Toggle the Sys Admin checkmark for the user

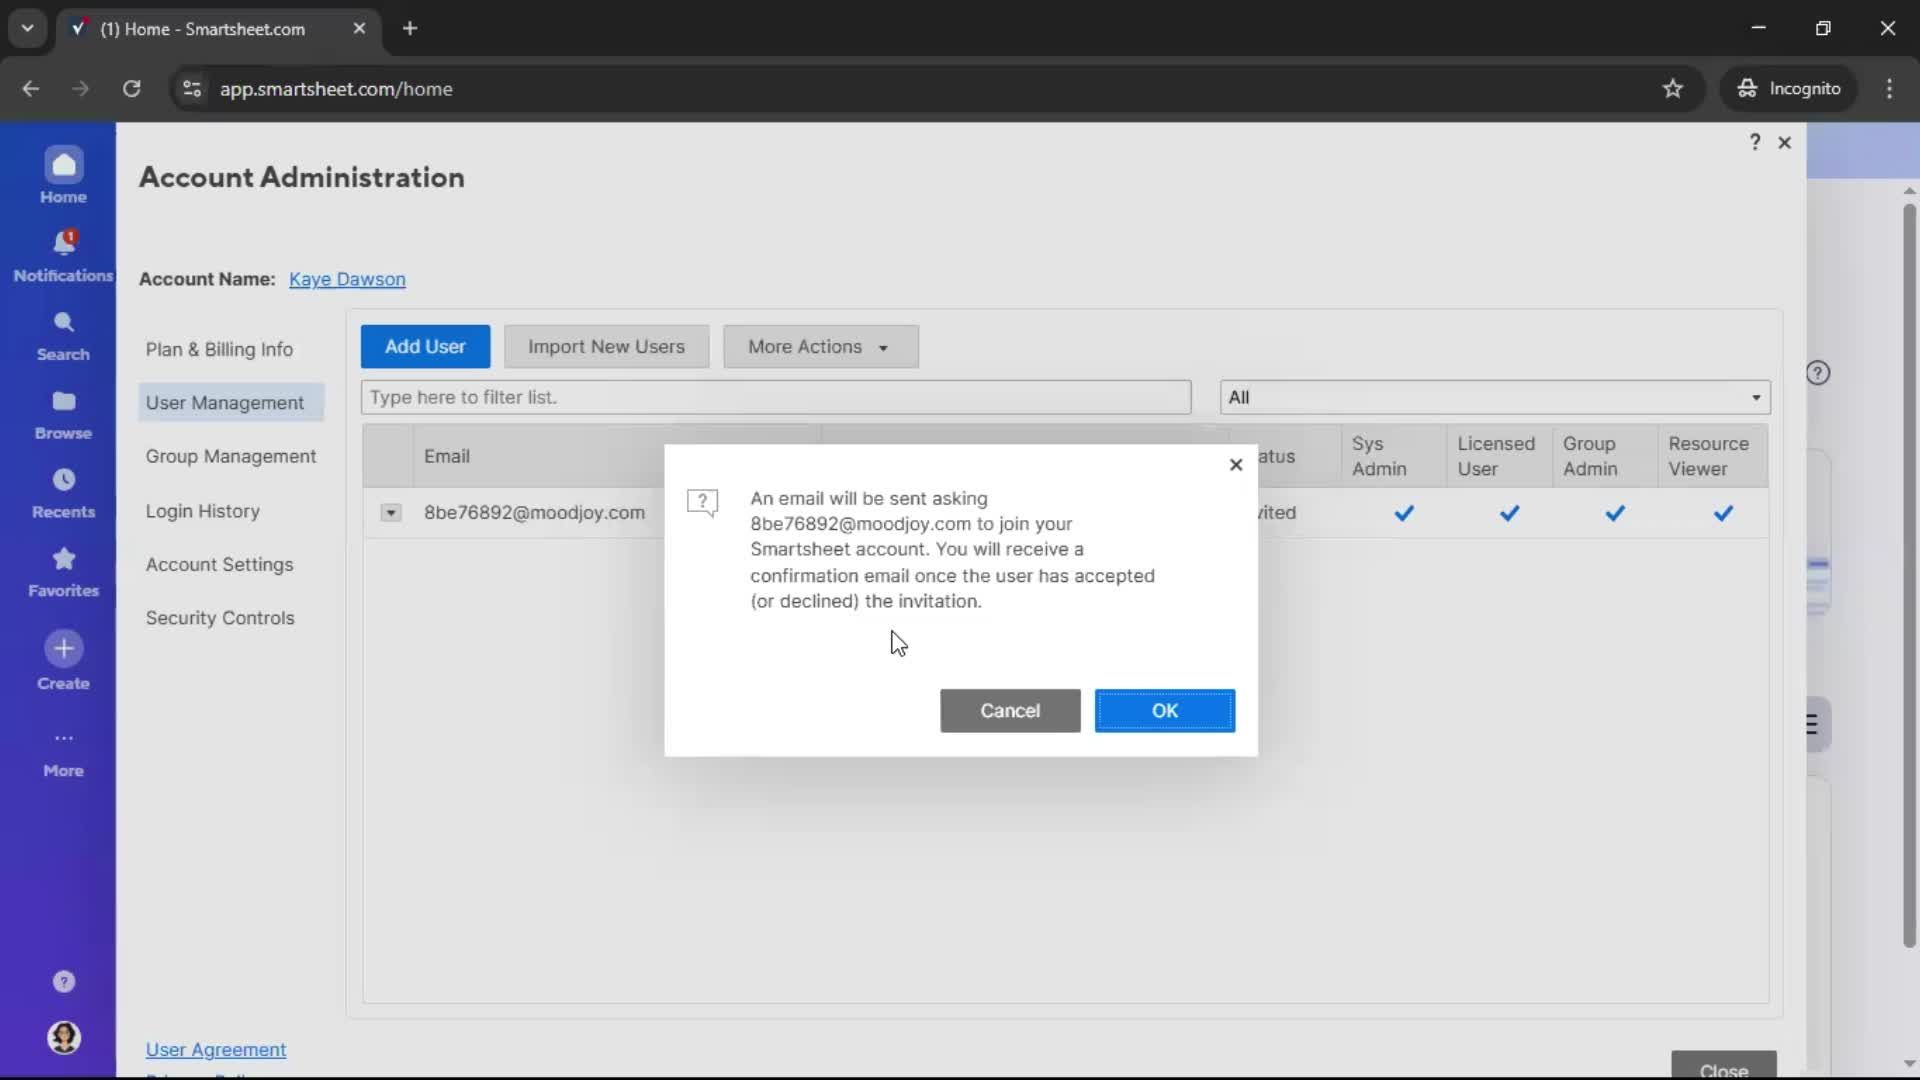coord(1403,513)
